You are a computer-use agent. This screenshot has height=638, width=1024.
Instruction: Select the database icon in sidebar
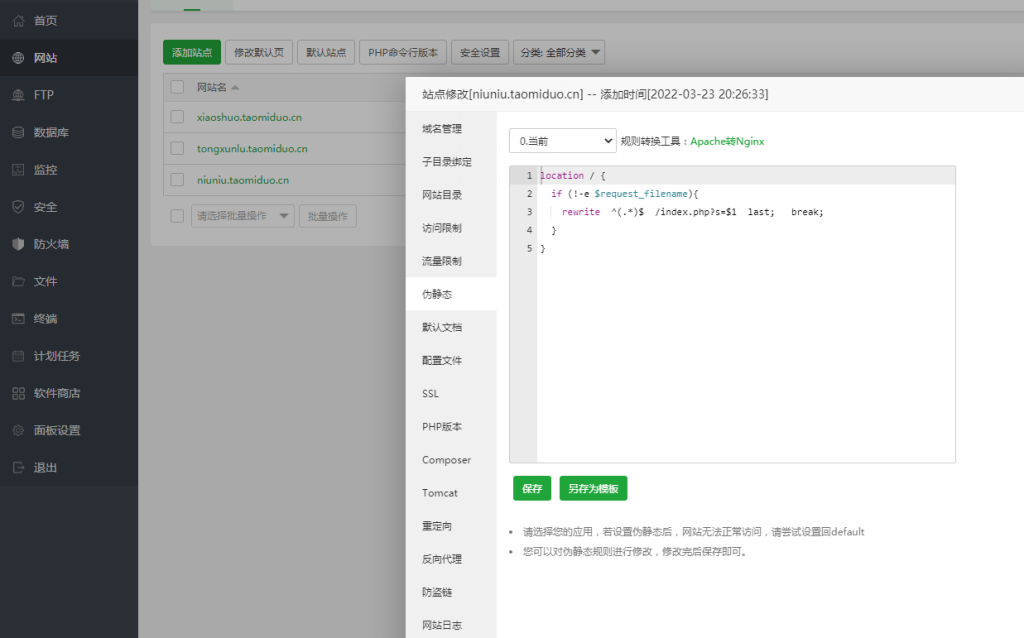point(18,132)
